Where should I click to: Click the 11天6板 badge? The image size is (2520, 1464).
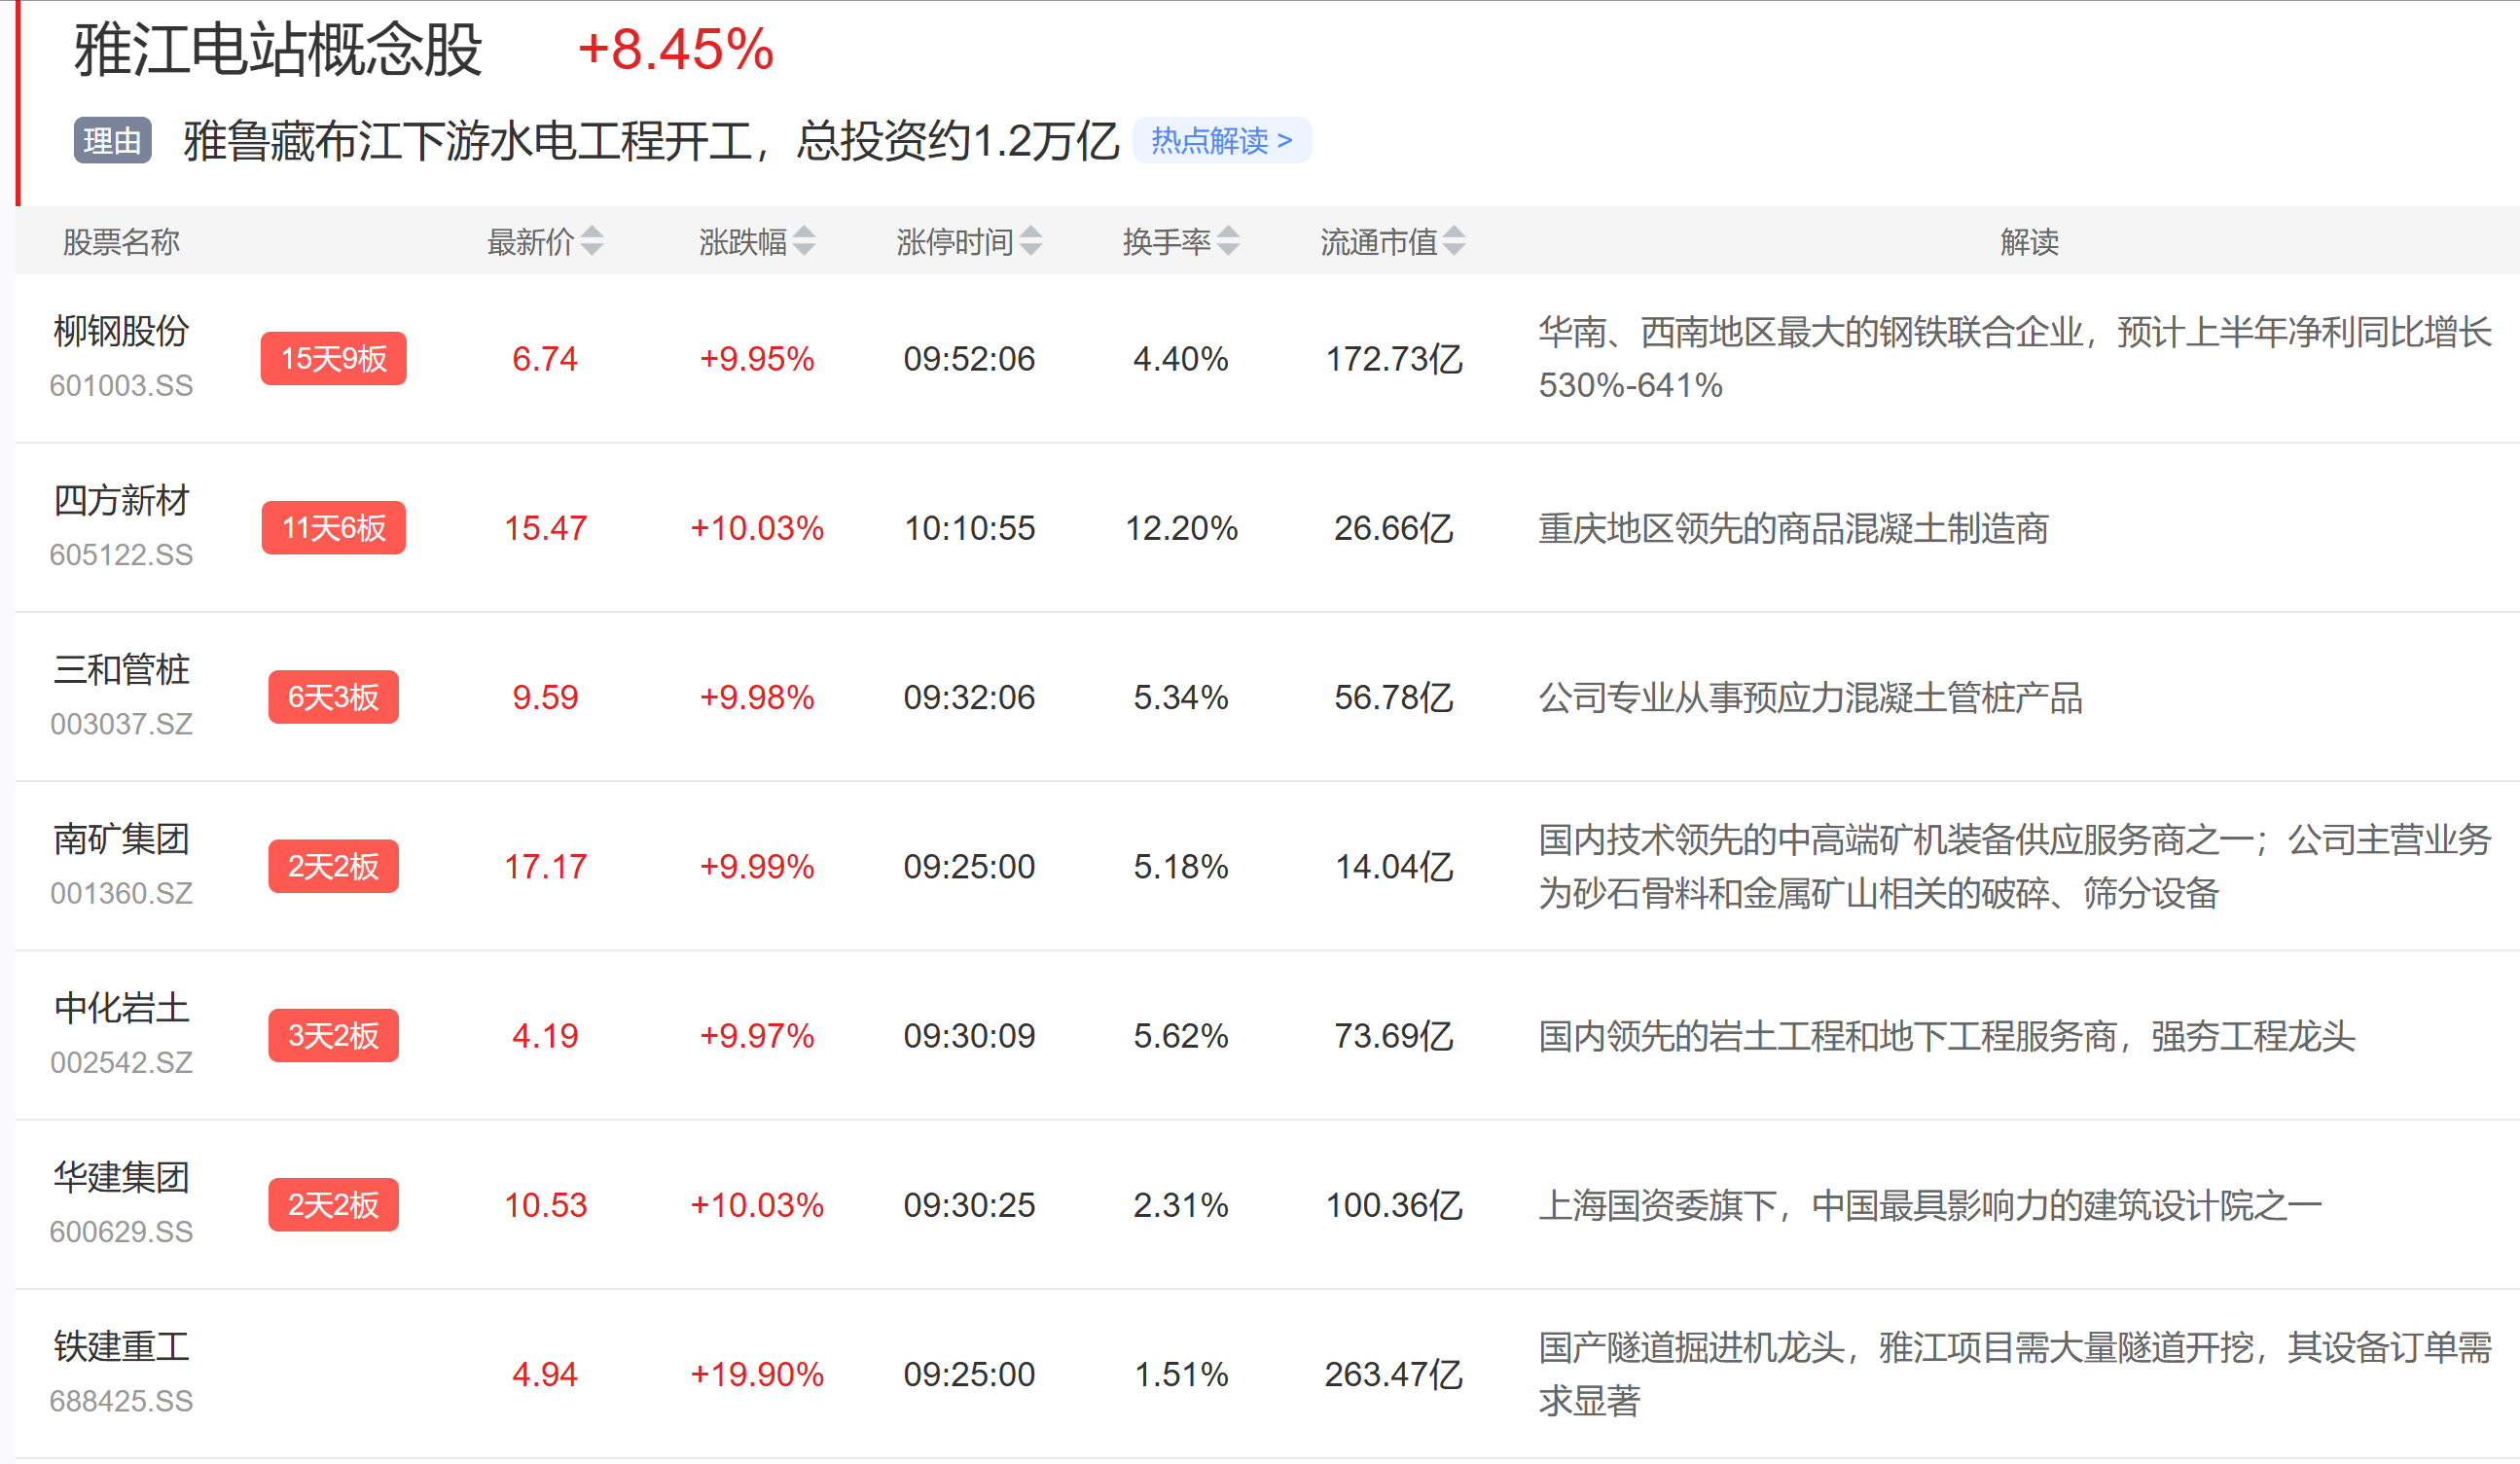pos(333,527)
